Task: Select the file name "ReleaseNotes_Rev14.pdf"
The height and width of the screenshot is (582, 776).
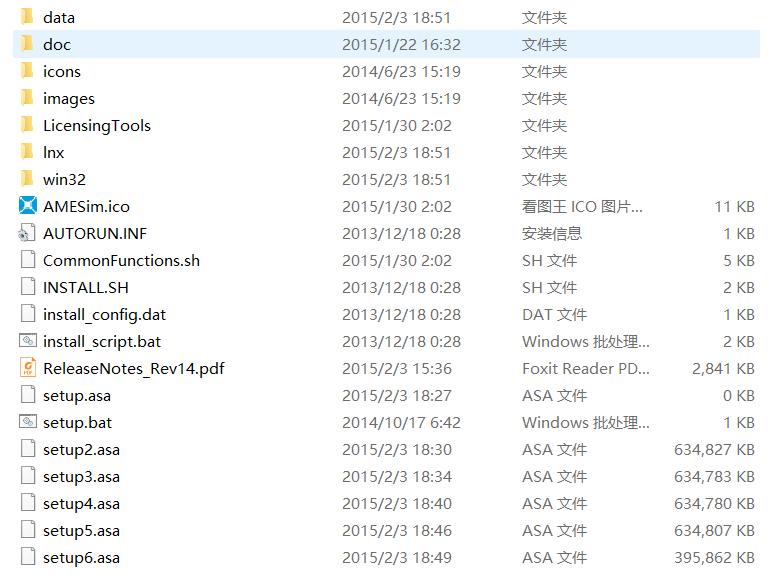Action: 134,369
